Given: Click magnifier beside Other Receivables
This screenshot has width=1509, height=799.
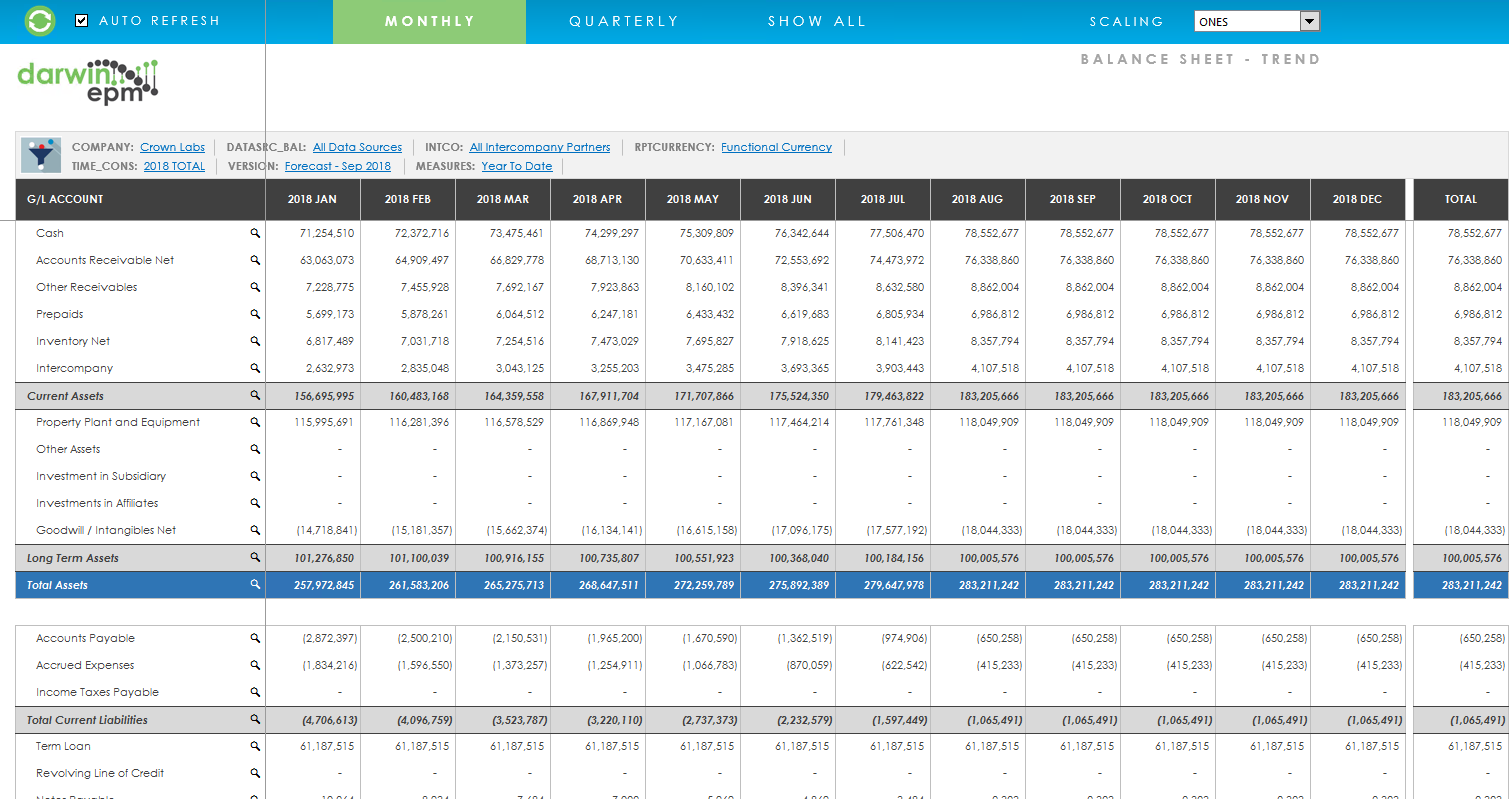Looking at the screenshot, I should (255, 287).
